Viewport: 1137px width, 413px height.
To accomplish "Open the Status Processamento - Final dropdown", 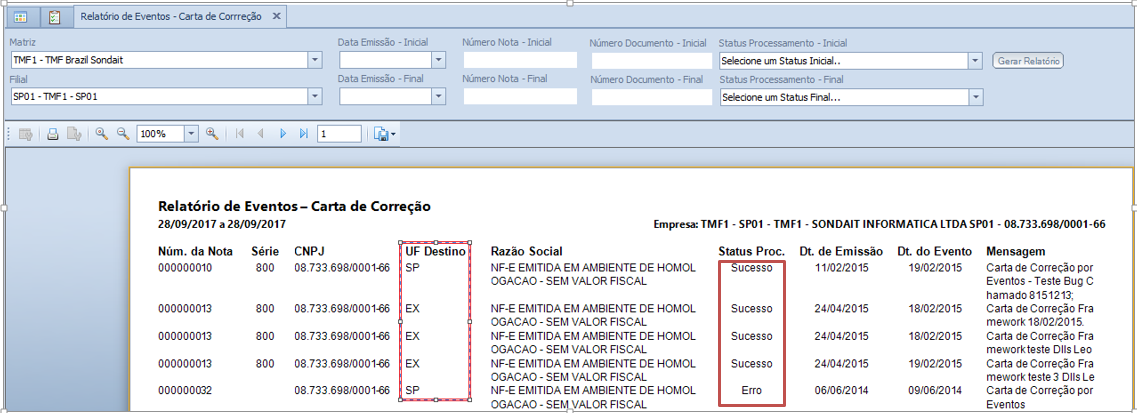I will tap(975, 97).
